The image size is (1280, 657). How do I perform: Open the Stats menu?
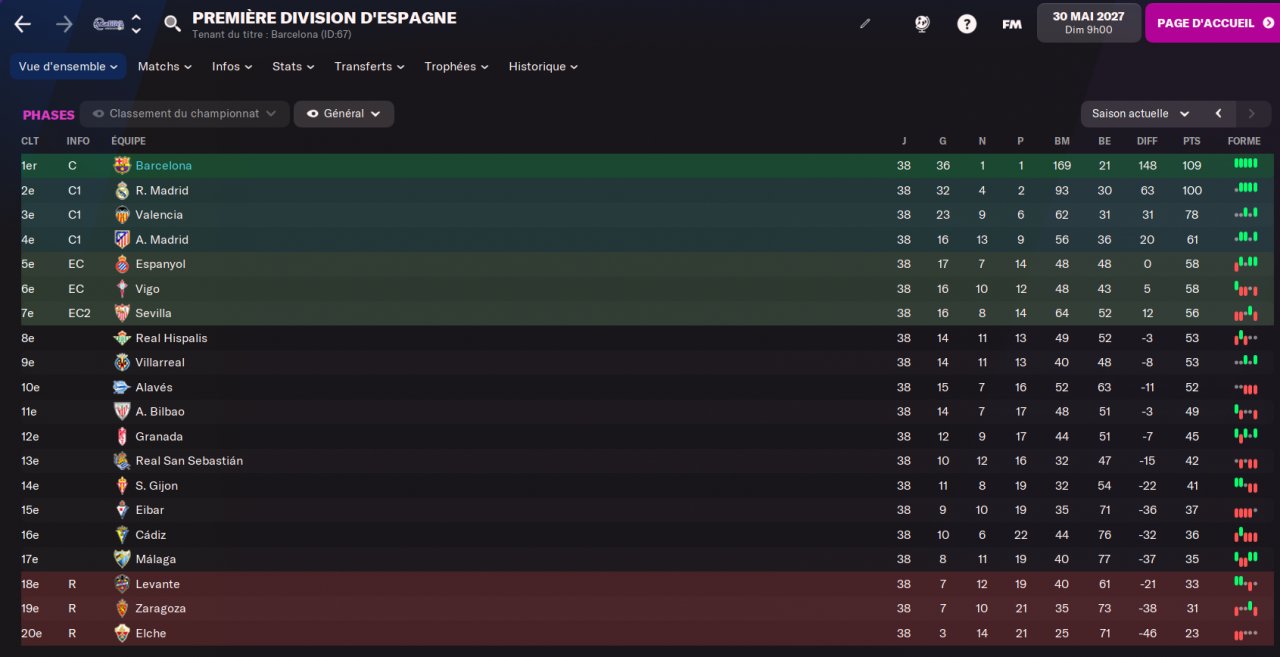[293, 67]
